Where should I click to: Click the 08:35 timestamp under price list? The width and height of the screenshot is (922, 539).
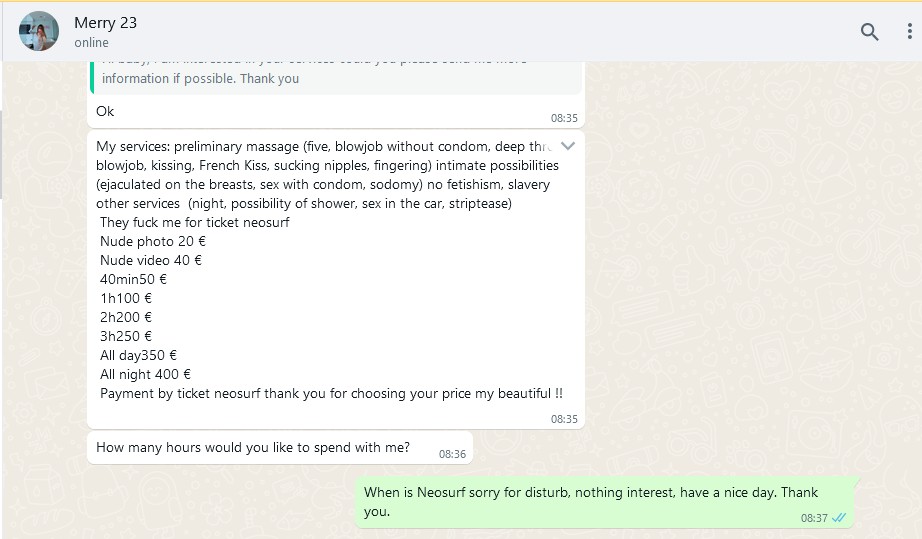[x=564, y=419]
